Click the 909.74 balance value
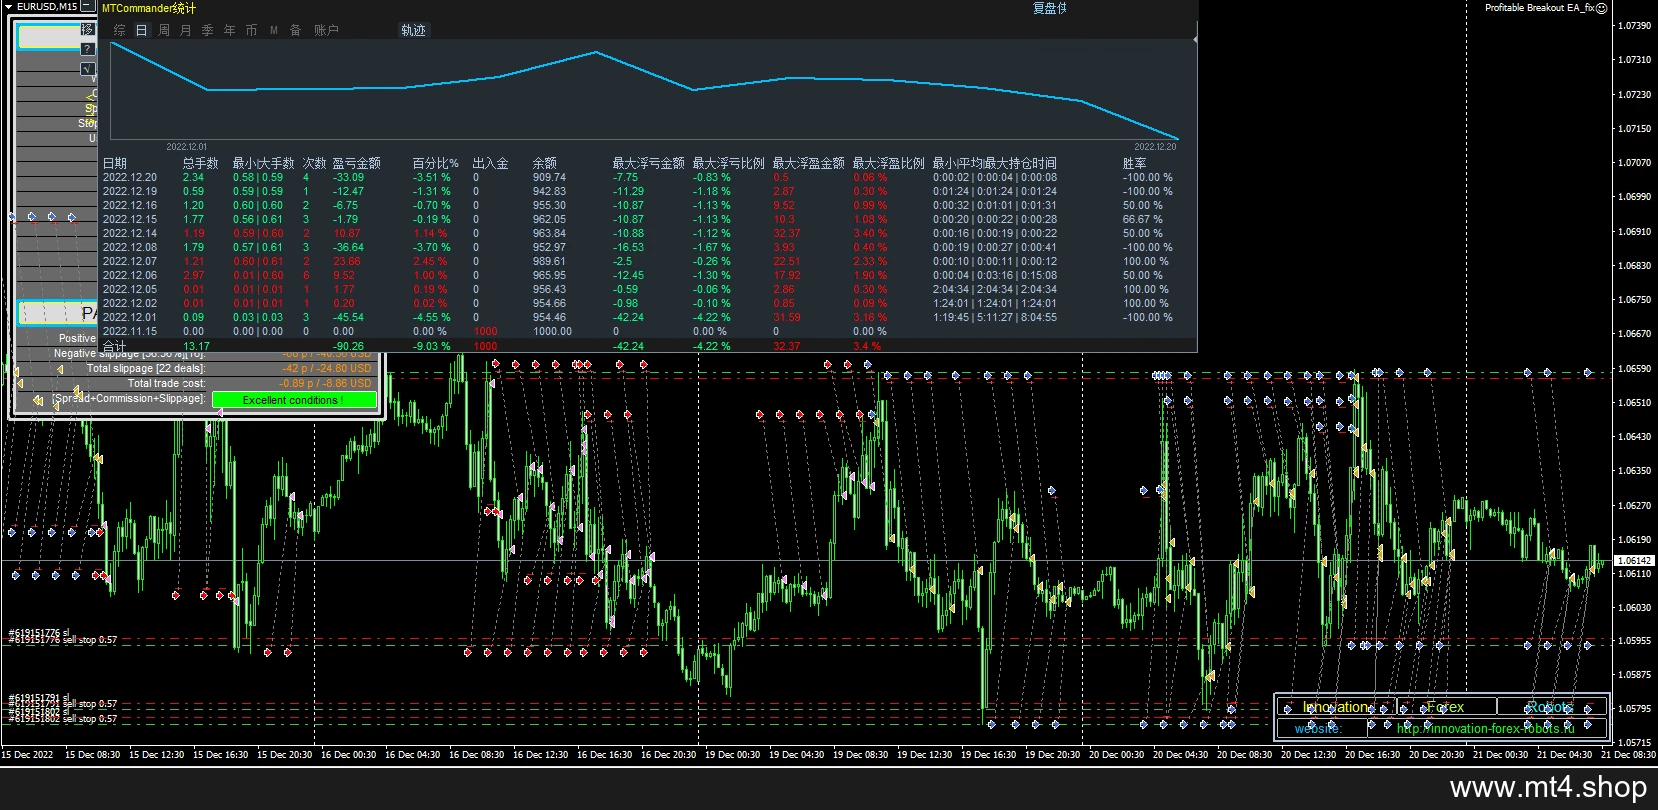Image resolution: width=1658 pixels, height=810 pixels. point(549,177)
